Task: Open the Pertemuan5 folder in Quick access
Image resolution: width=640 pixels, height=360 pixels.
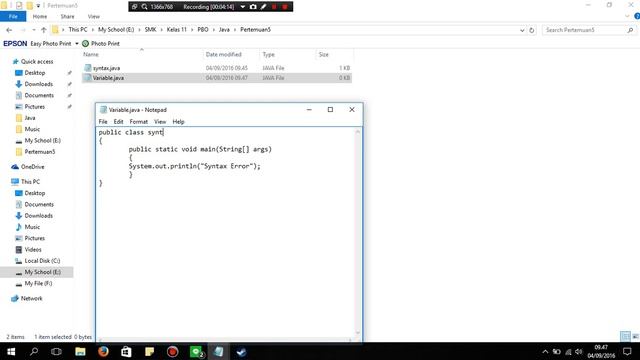Action: 40,151
